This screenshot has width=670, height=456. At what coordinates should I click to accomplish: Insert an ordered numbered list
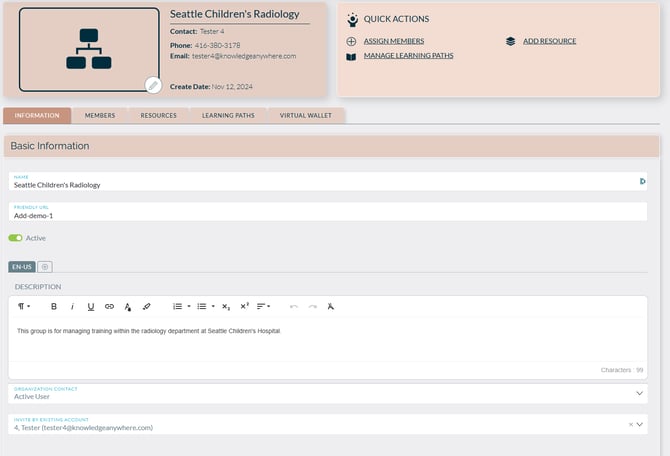pos(177,306)
